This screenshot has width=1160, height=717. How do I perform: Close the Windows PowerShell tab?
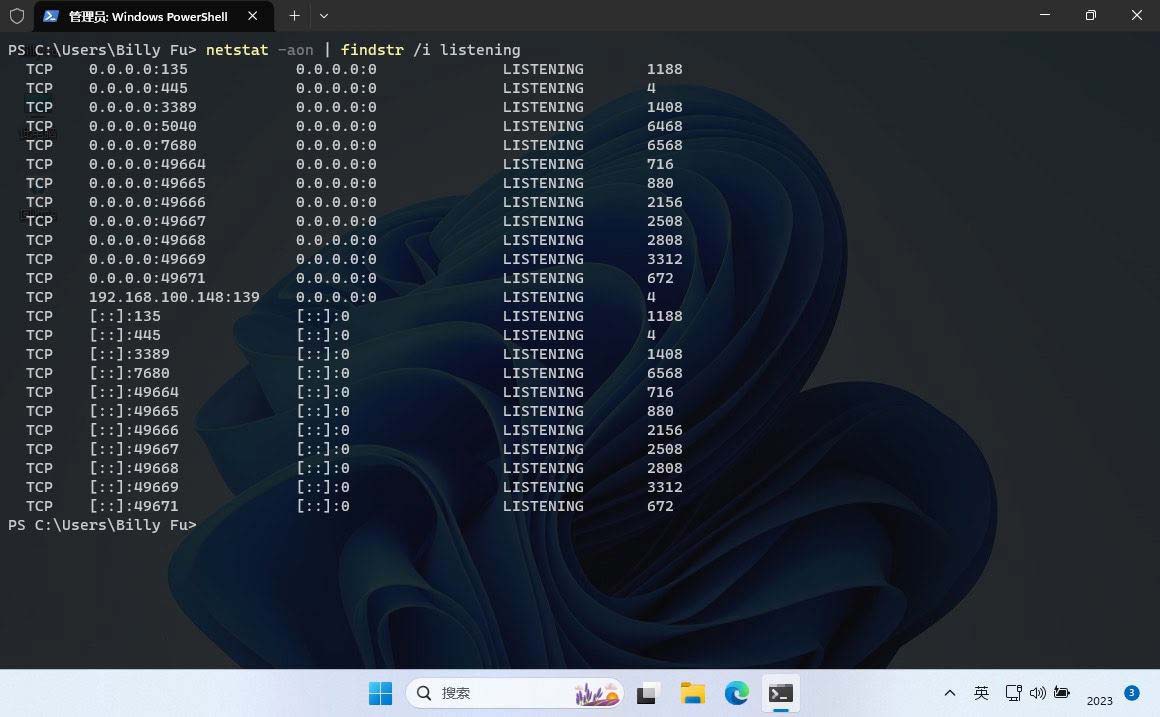click(x=252, y=16)
